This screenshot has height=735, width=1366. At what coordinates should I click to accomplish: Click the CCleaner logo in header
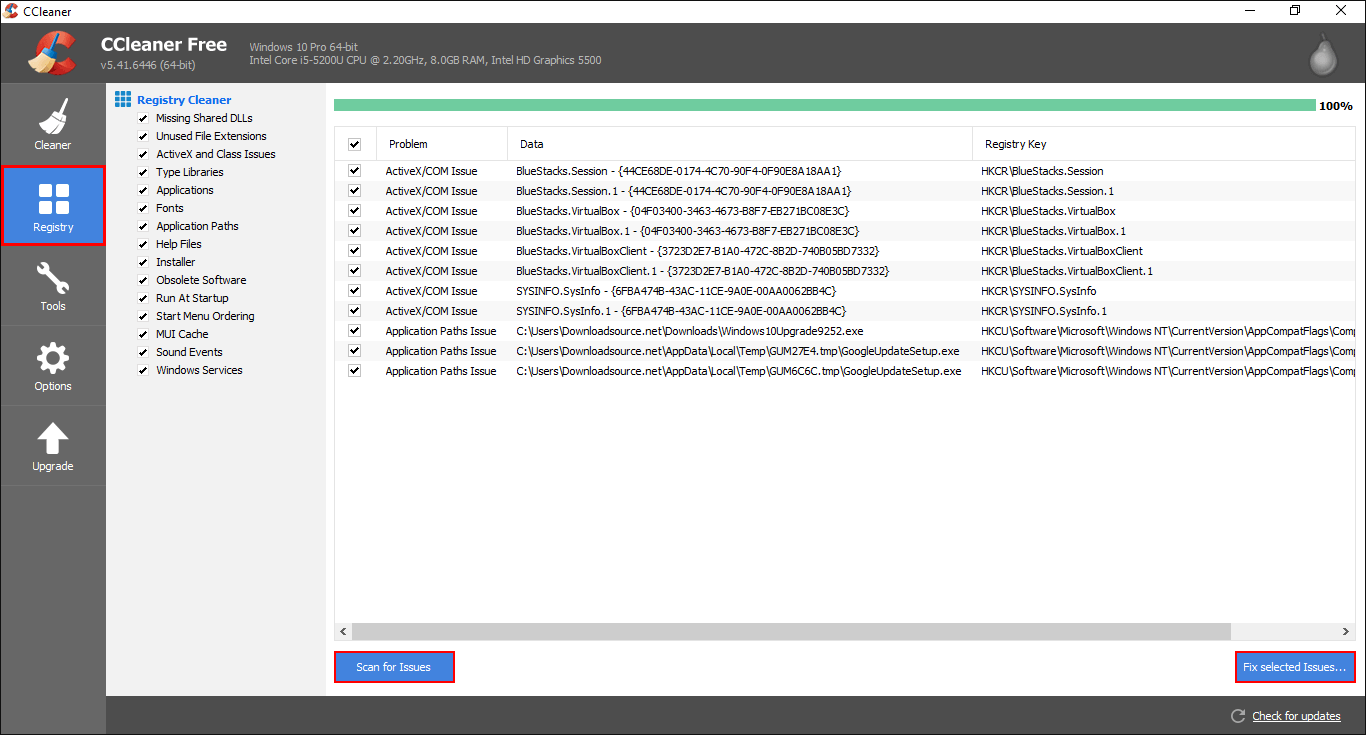(52, 53)
